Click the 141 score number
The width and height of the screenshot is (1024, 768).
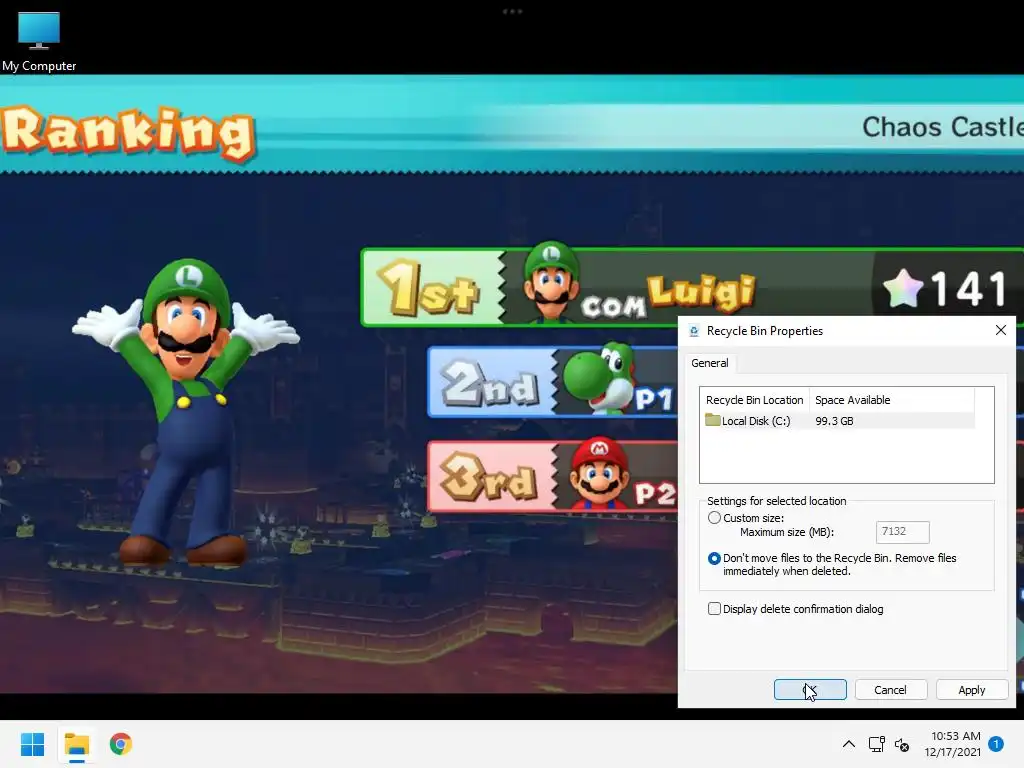[968, 289]
